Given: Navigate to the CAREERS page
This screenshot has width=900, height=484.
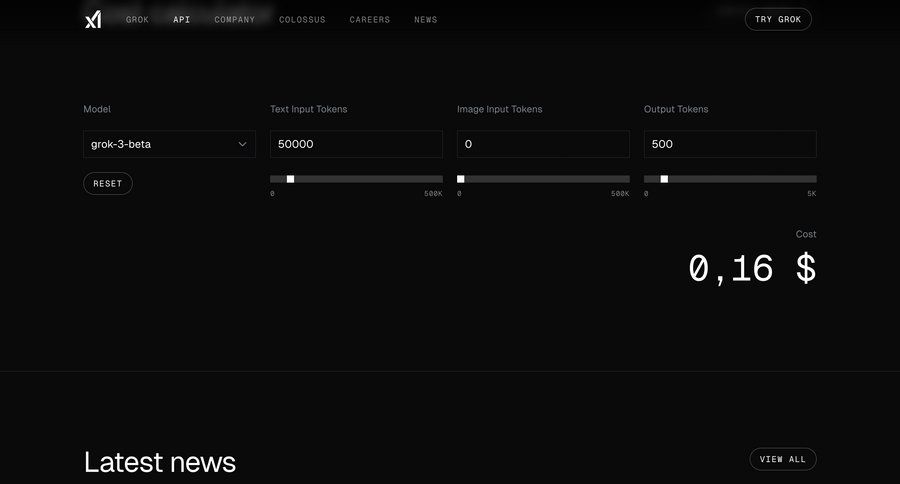Looking at the screenshot, I should point(370,20).
